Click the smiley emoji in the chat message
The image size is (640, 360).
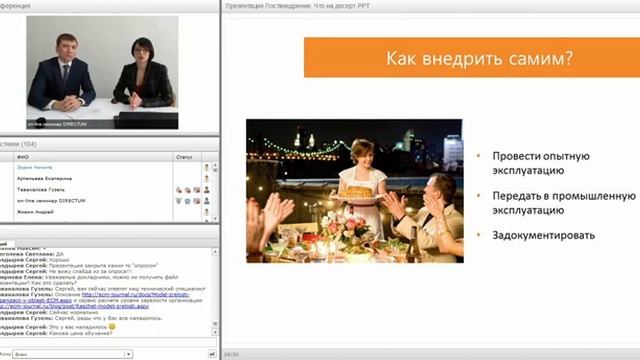point(112,327)
